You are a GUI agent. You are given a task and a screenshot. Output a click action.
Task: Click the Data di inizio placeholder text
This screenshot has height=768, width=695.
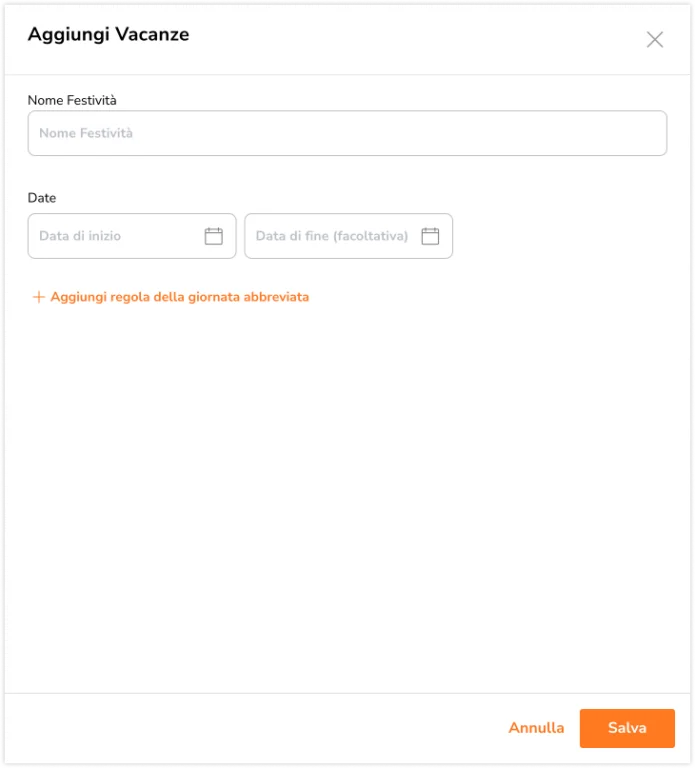[80, 236]
